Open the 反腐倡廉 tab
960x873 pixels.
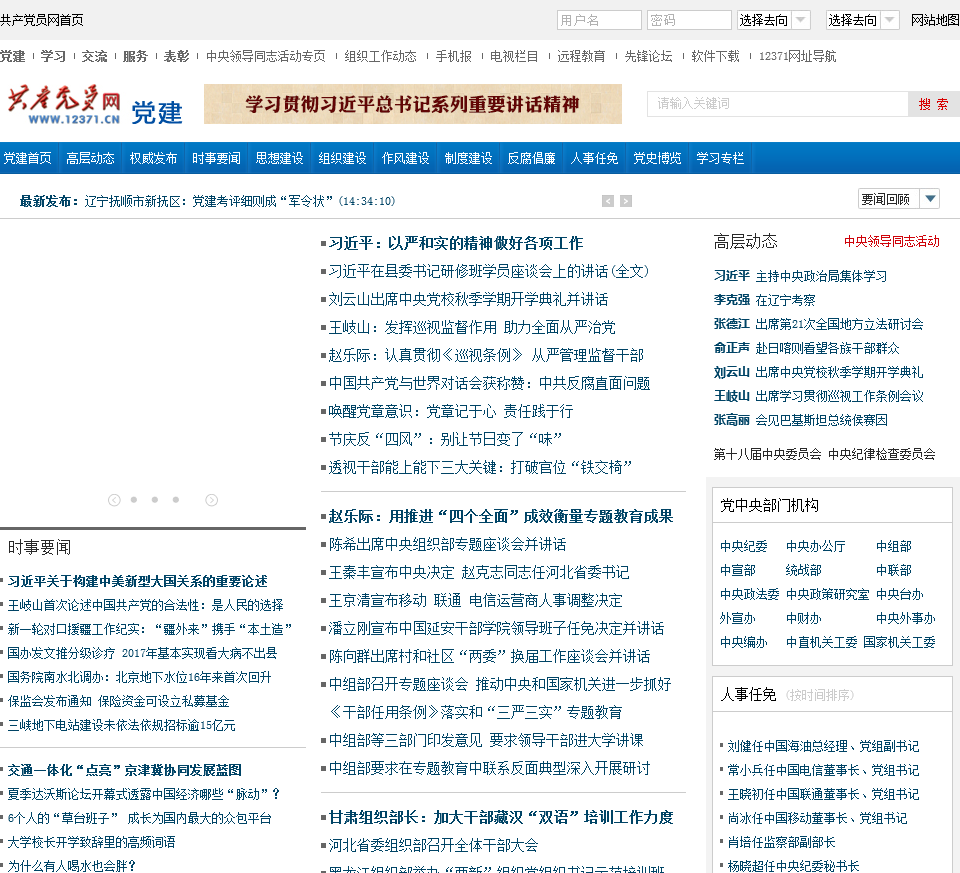[531, 159]
